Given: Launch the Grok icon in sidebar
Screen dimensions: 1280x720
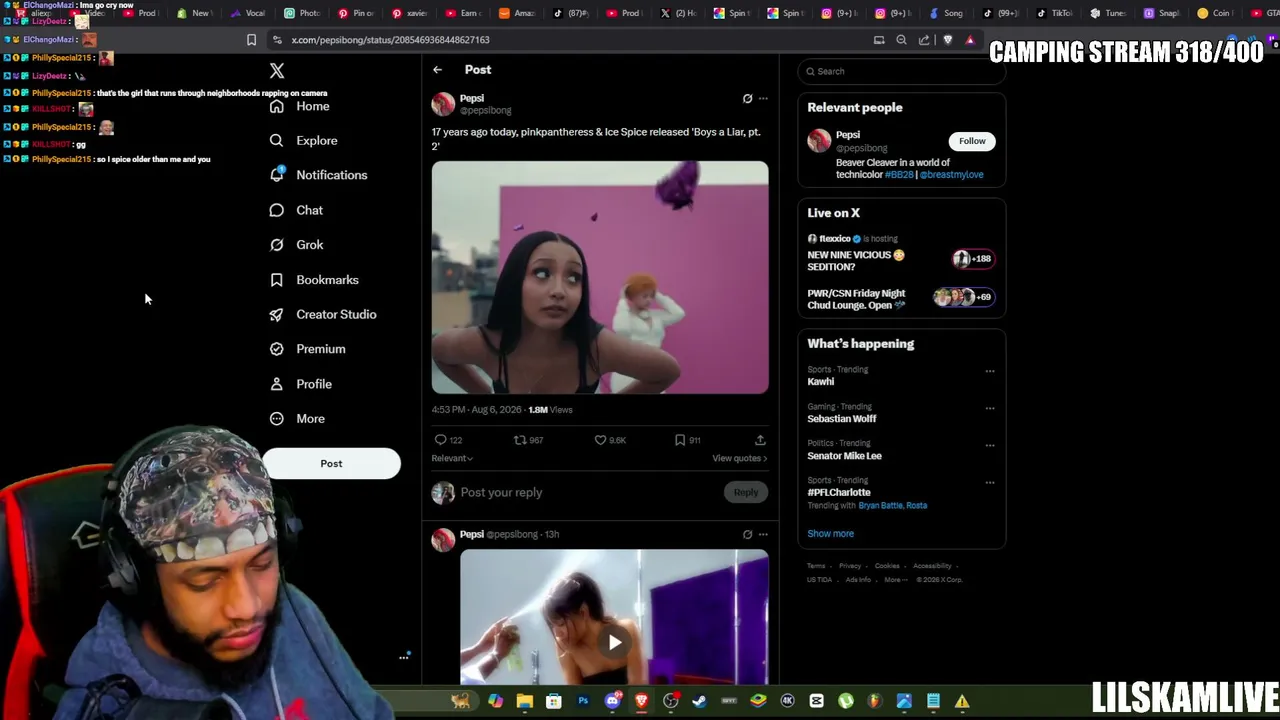Looking at the screenshot, I should (x=277, y=245).
